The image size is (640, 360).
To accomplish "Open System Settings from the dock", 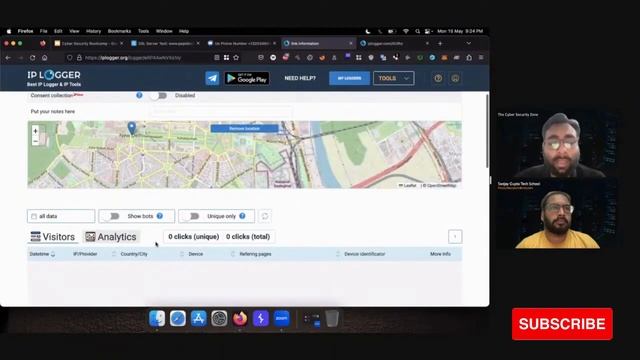I will pyautogui.click(x=219, y=318).
